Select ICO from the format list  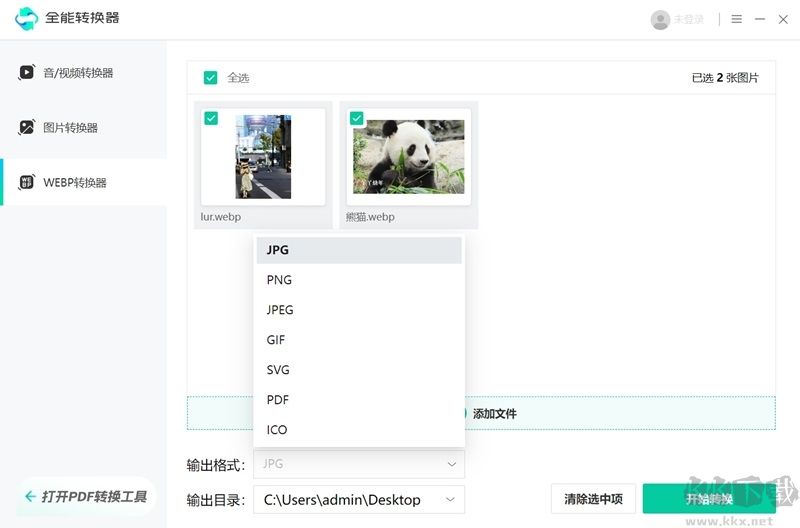point(359,430)
